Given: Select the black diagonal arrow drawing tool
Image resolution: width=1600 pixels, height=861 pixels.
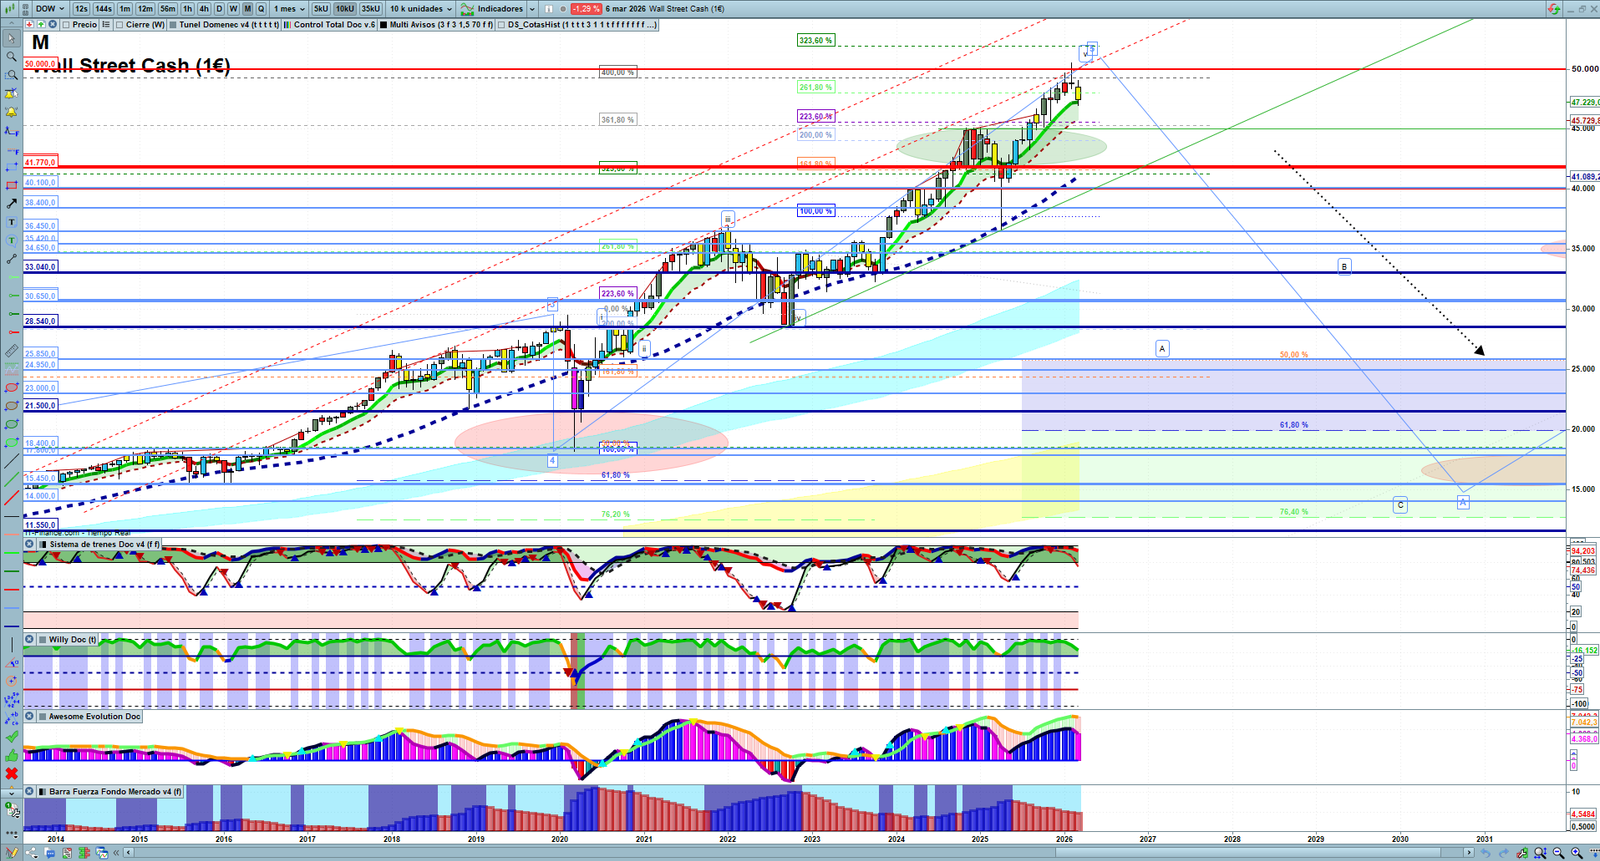Looking at the screenshot, I should pos(11,203).
